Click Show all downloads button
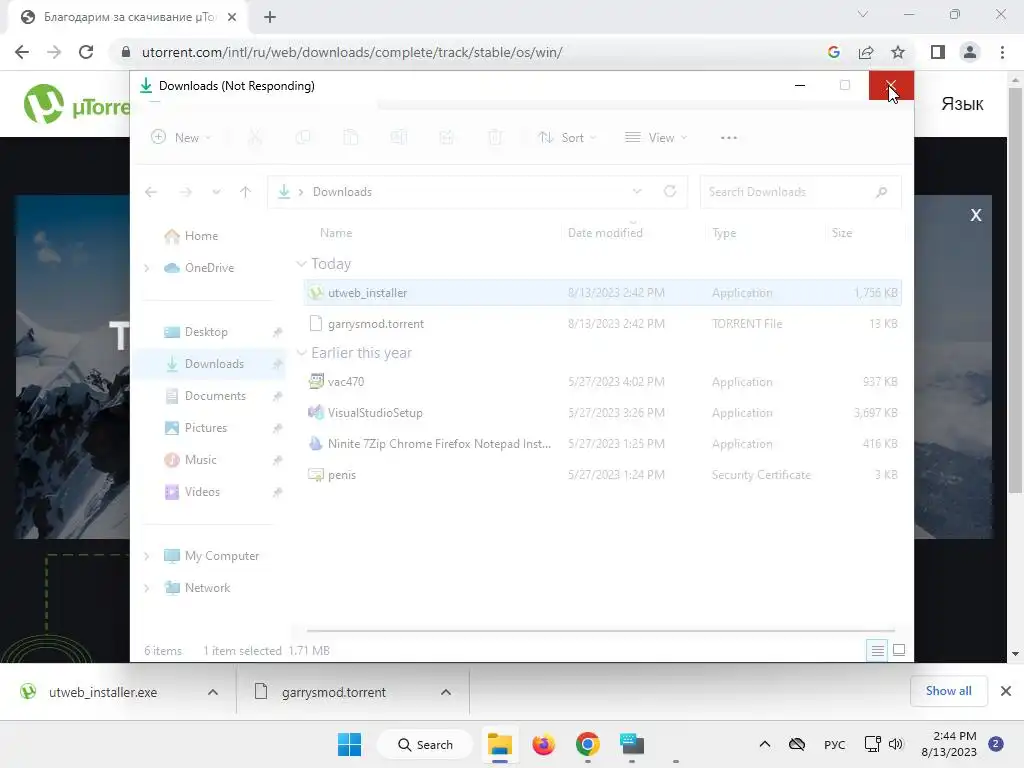Screen dimensions: 1024x768 coord(948,691)
